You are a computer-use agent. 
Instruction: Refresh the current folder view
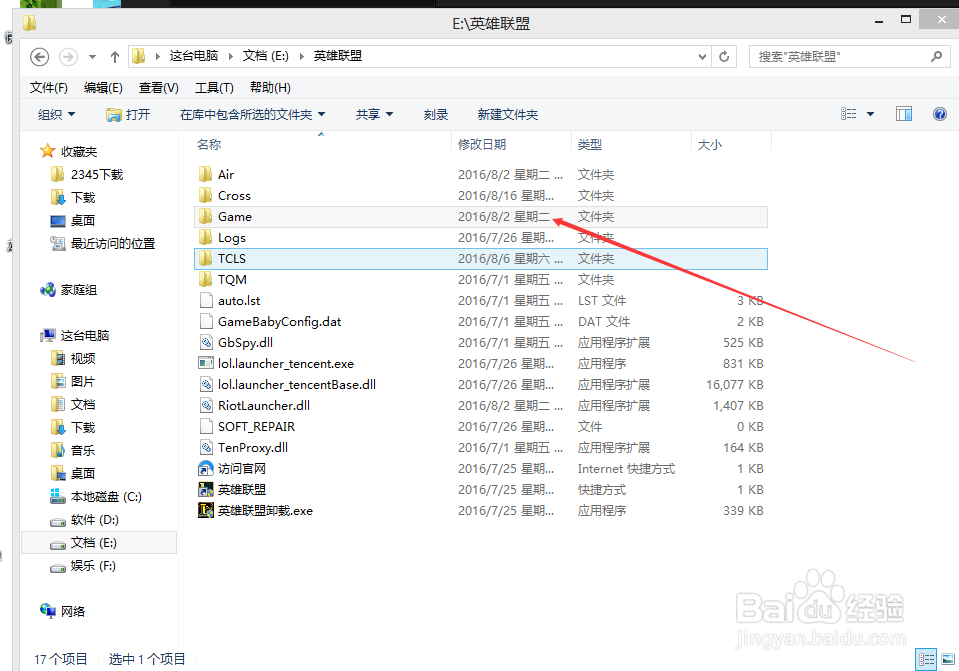(x=724, y=57)
